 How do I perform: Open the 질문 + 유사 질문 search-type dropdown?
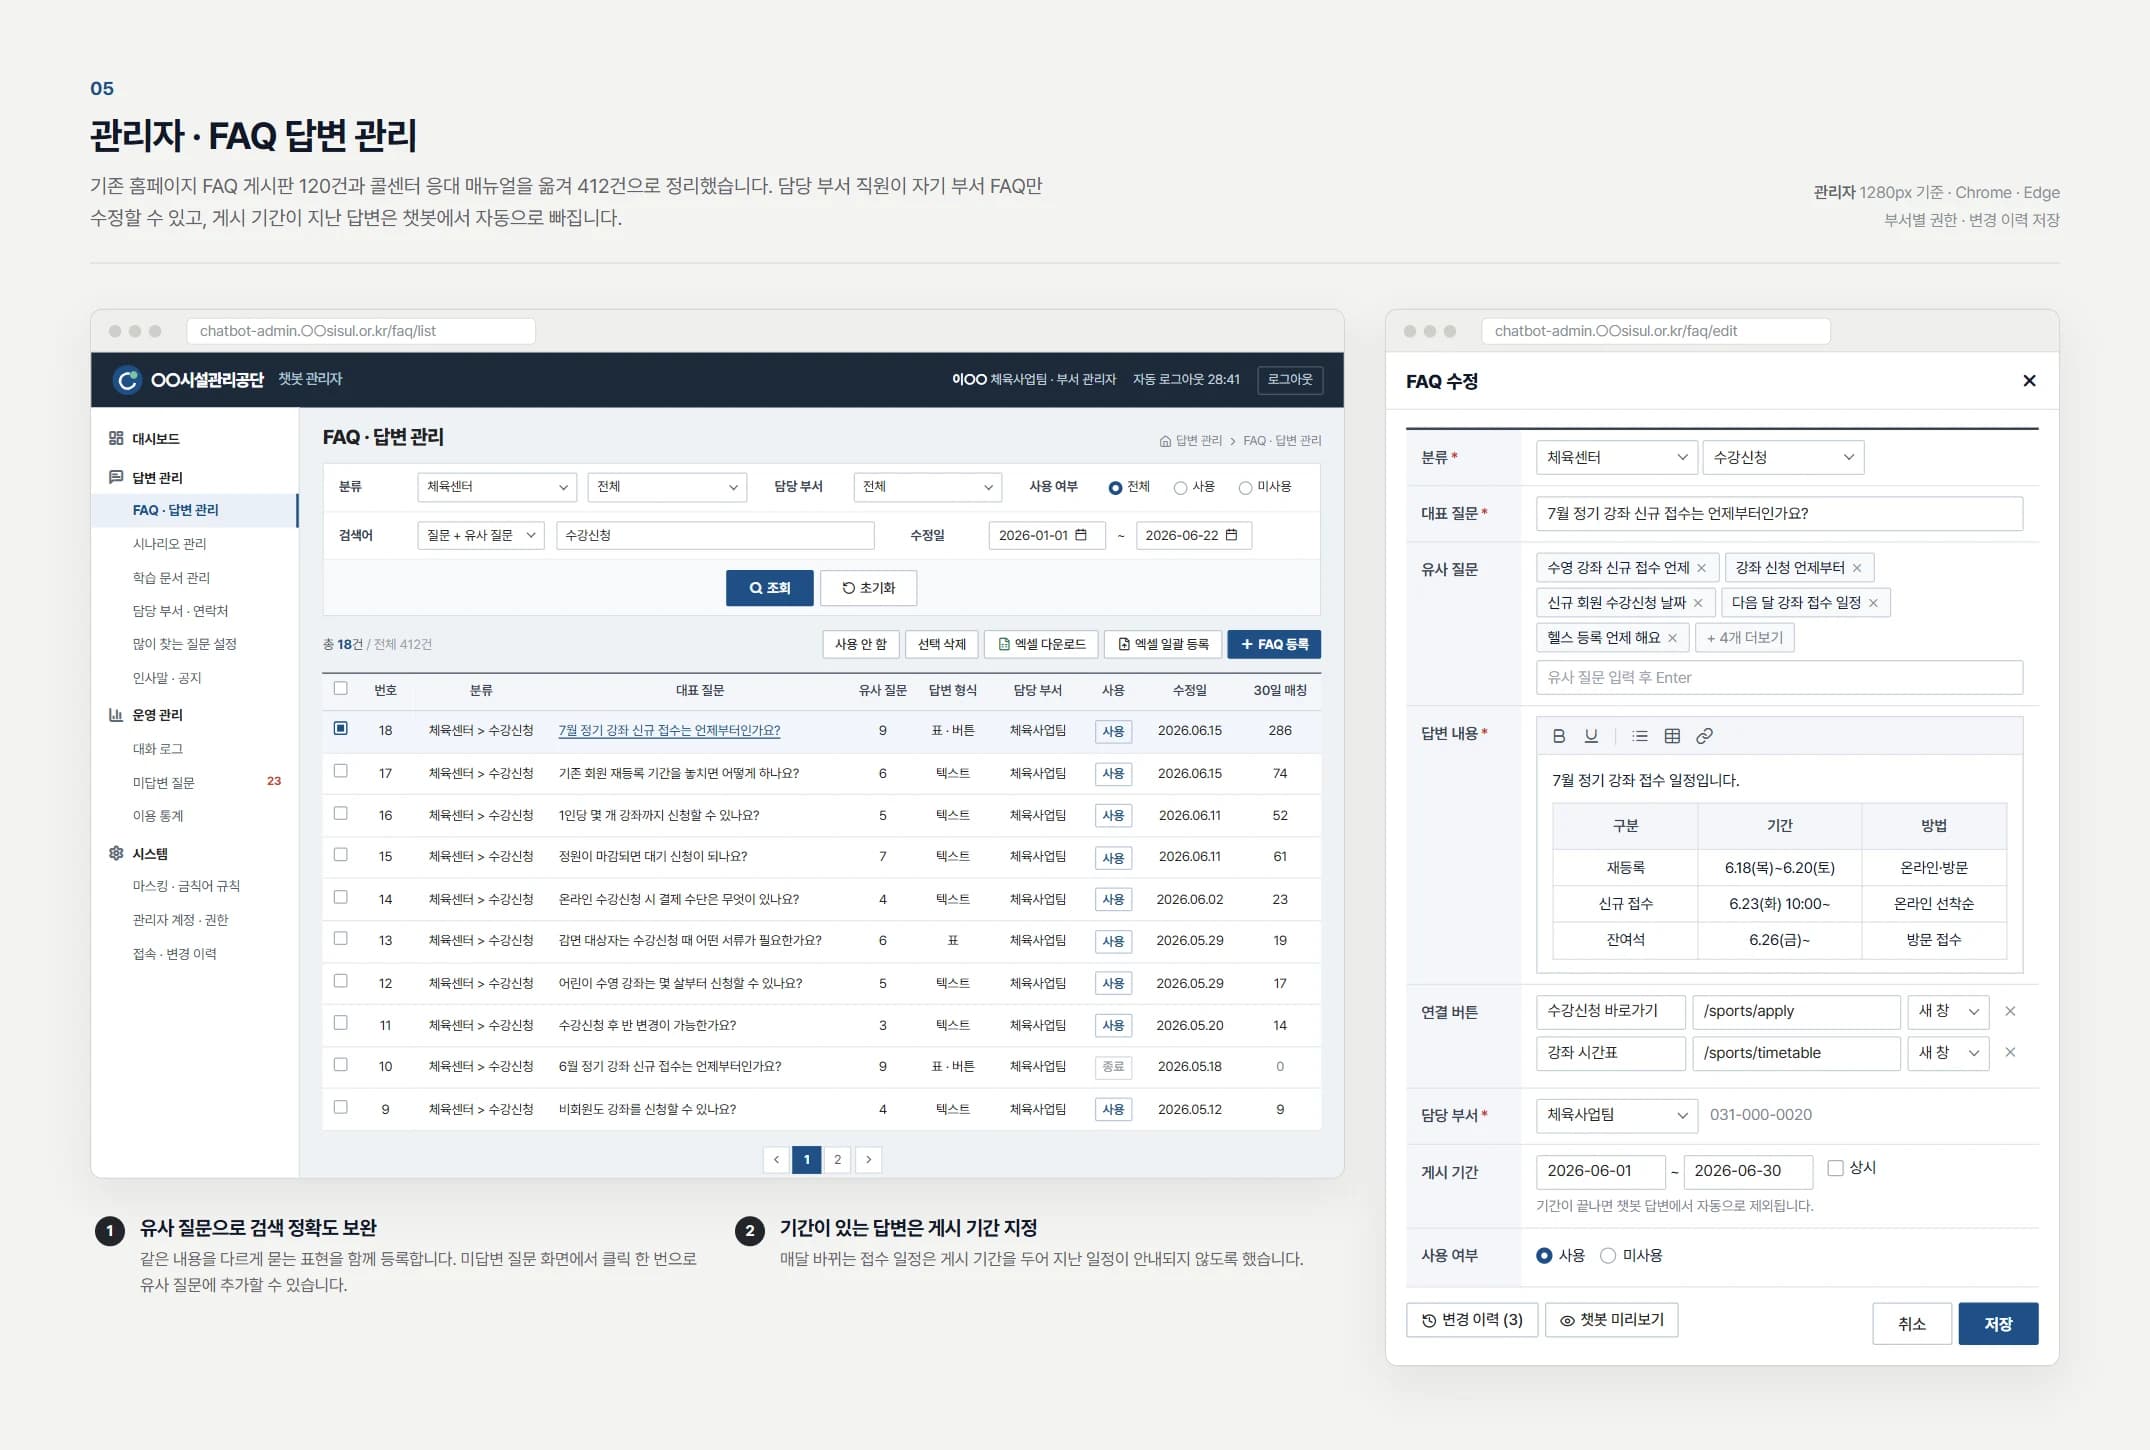pos(481,535)
